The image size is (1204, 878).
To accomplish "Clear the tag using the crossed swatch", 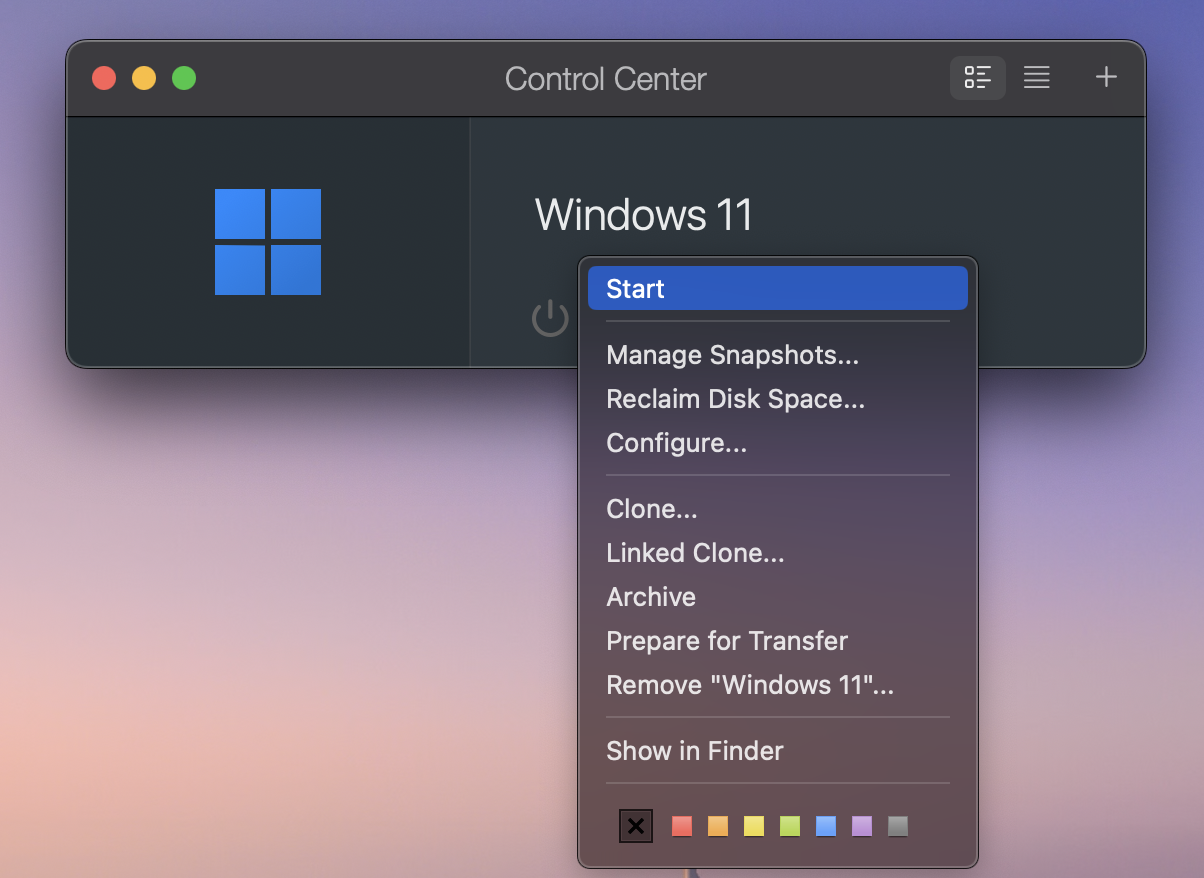I will (636, 826).
